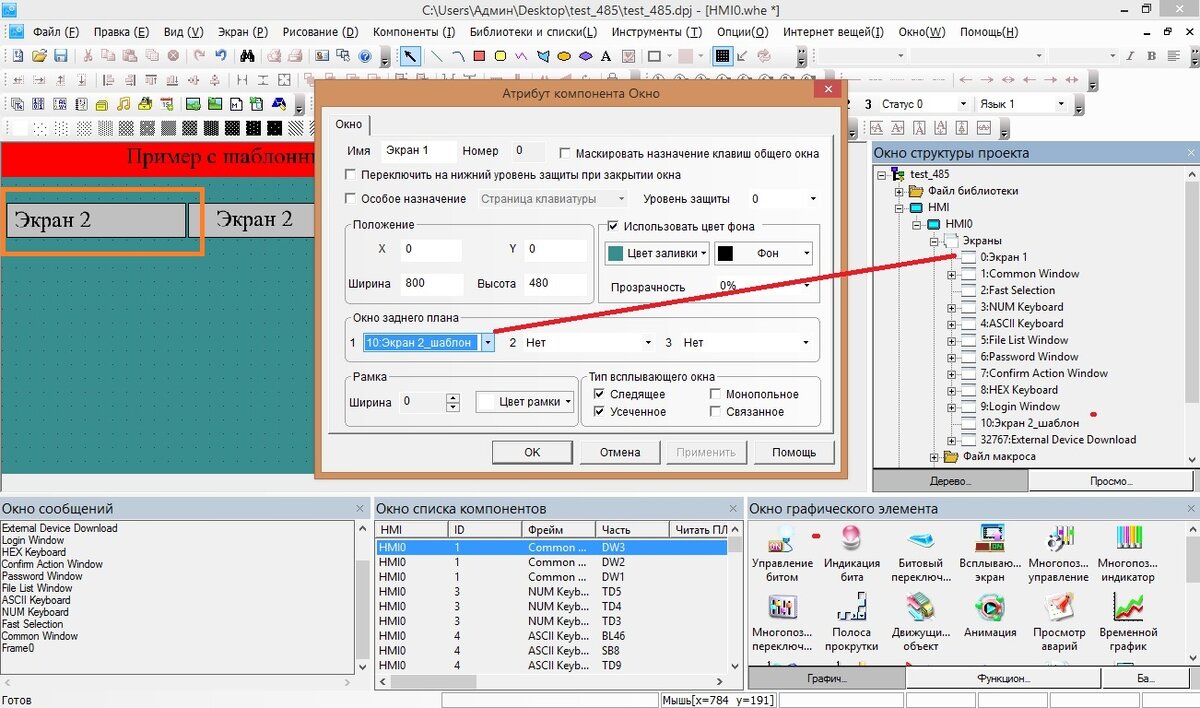This screenshot has width=1200, height=708.
Task: Toggle 'Следящее' popup type checkbox
Action: click(x=599, y=394)
